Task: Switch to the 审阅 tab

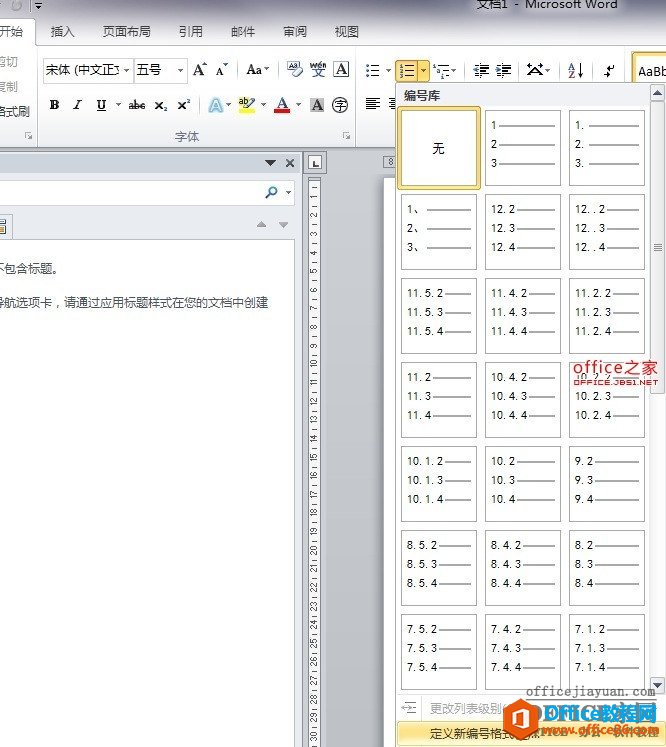Action: click(295, 31)
